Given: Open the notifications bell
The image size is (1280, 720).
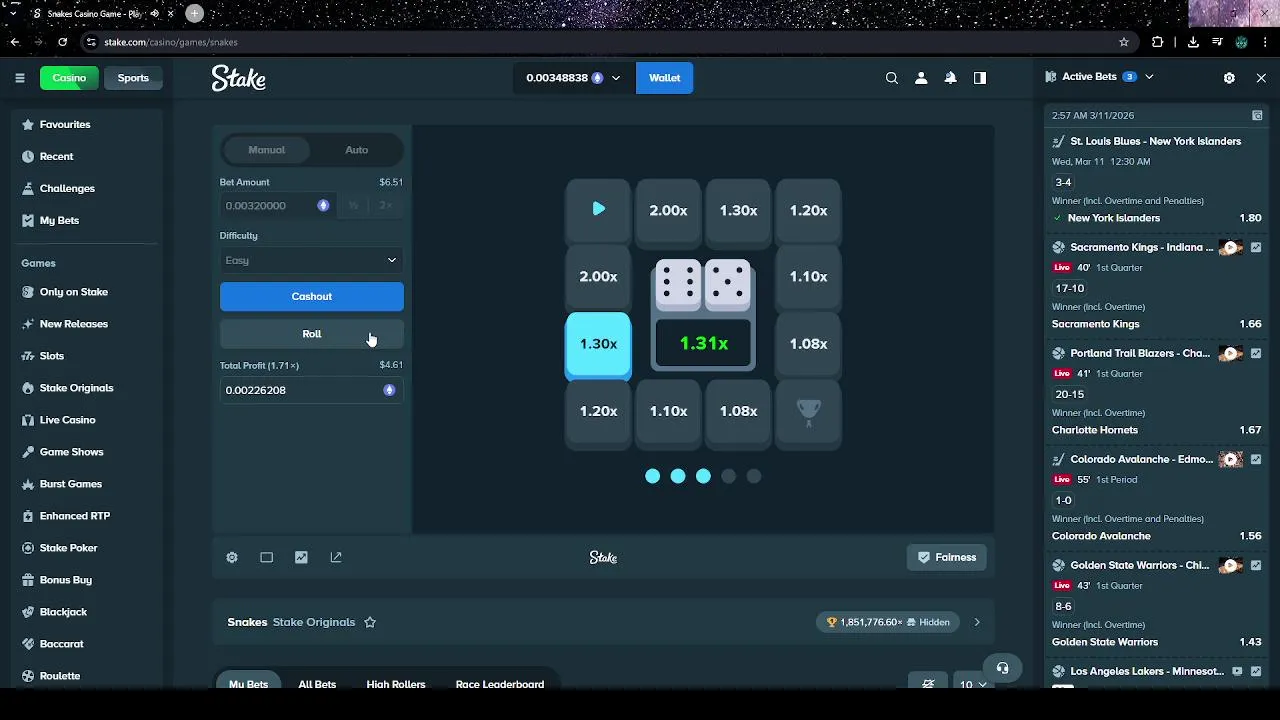Looking at the screenshot, I should (951, 78).
